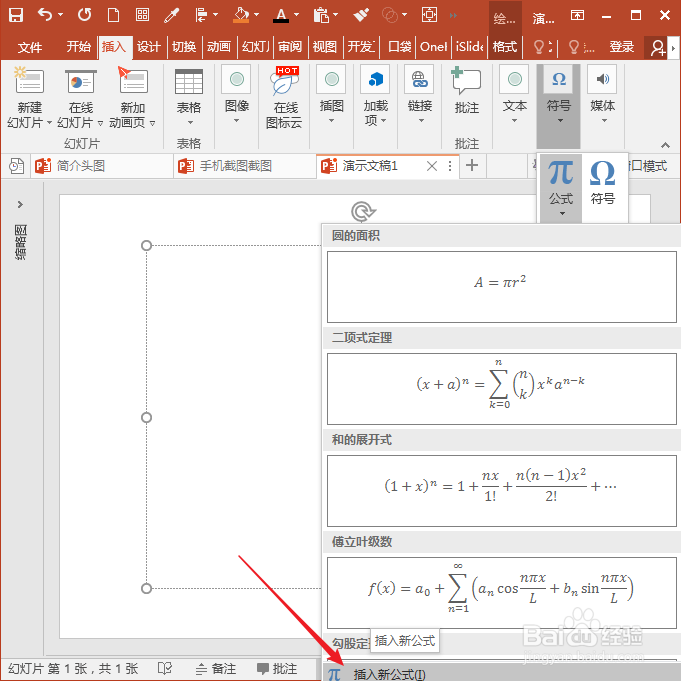This screenshot has width=681, height=681.
Task: Click the spell check icon in status bar
Action: coord(165,668)
